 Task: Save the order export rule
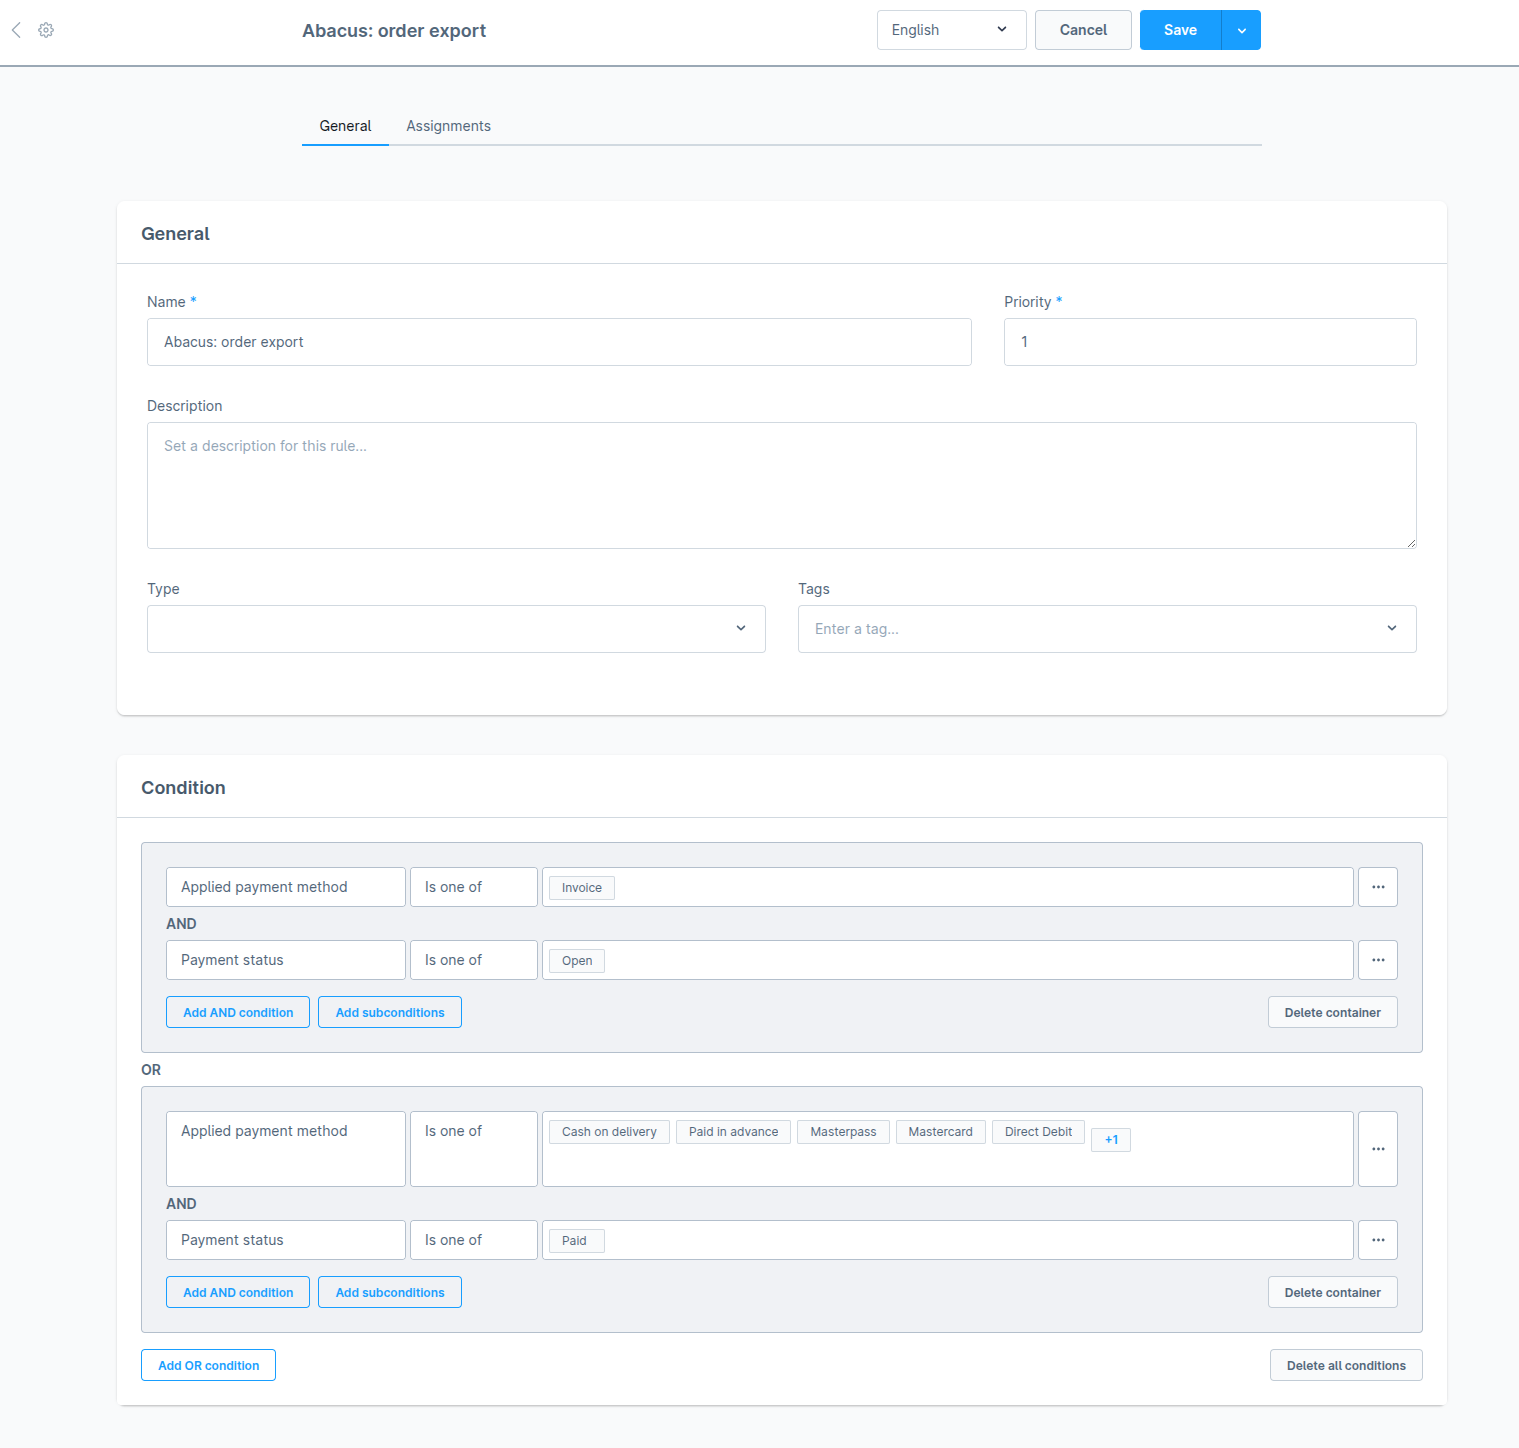point(1180,30)
